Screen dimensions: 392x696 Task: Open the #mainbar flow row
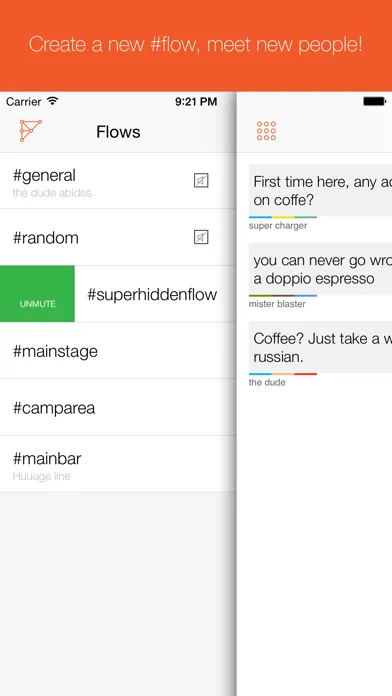pos(118,464)
